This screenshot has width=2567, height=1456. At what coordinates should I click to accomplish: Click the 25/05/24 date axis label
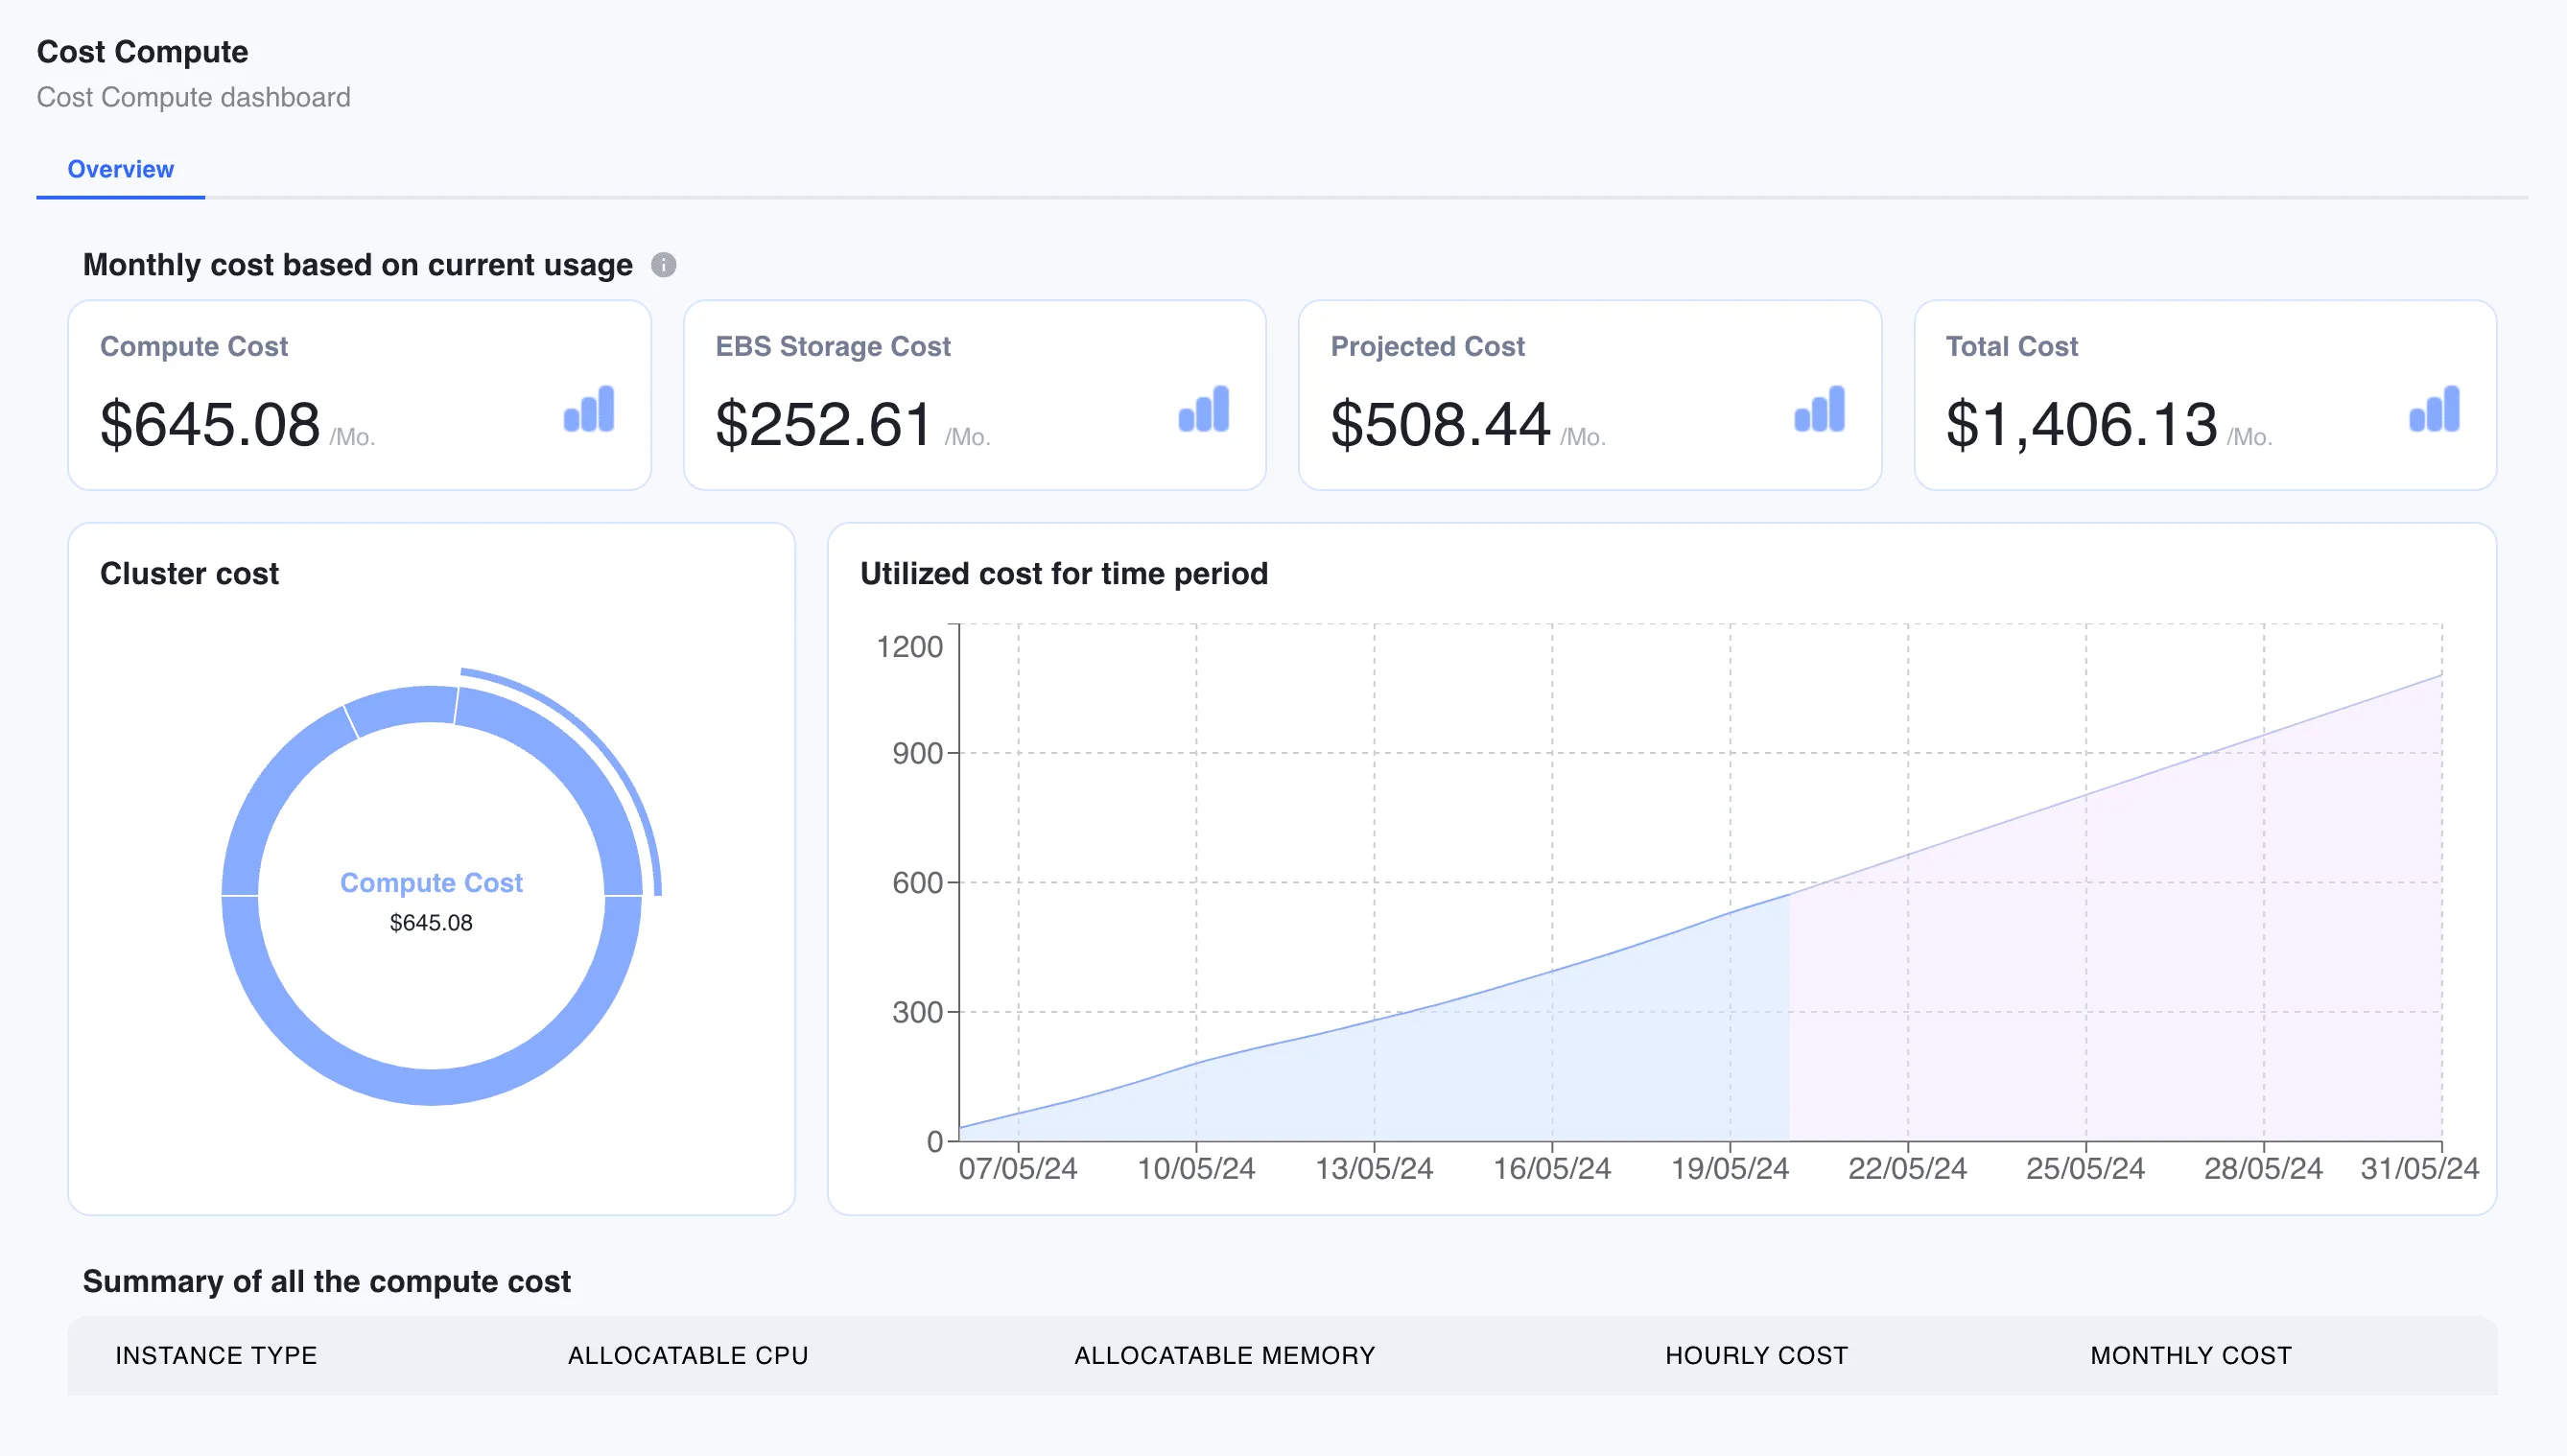tap(2086, 1168)
